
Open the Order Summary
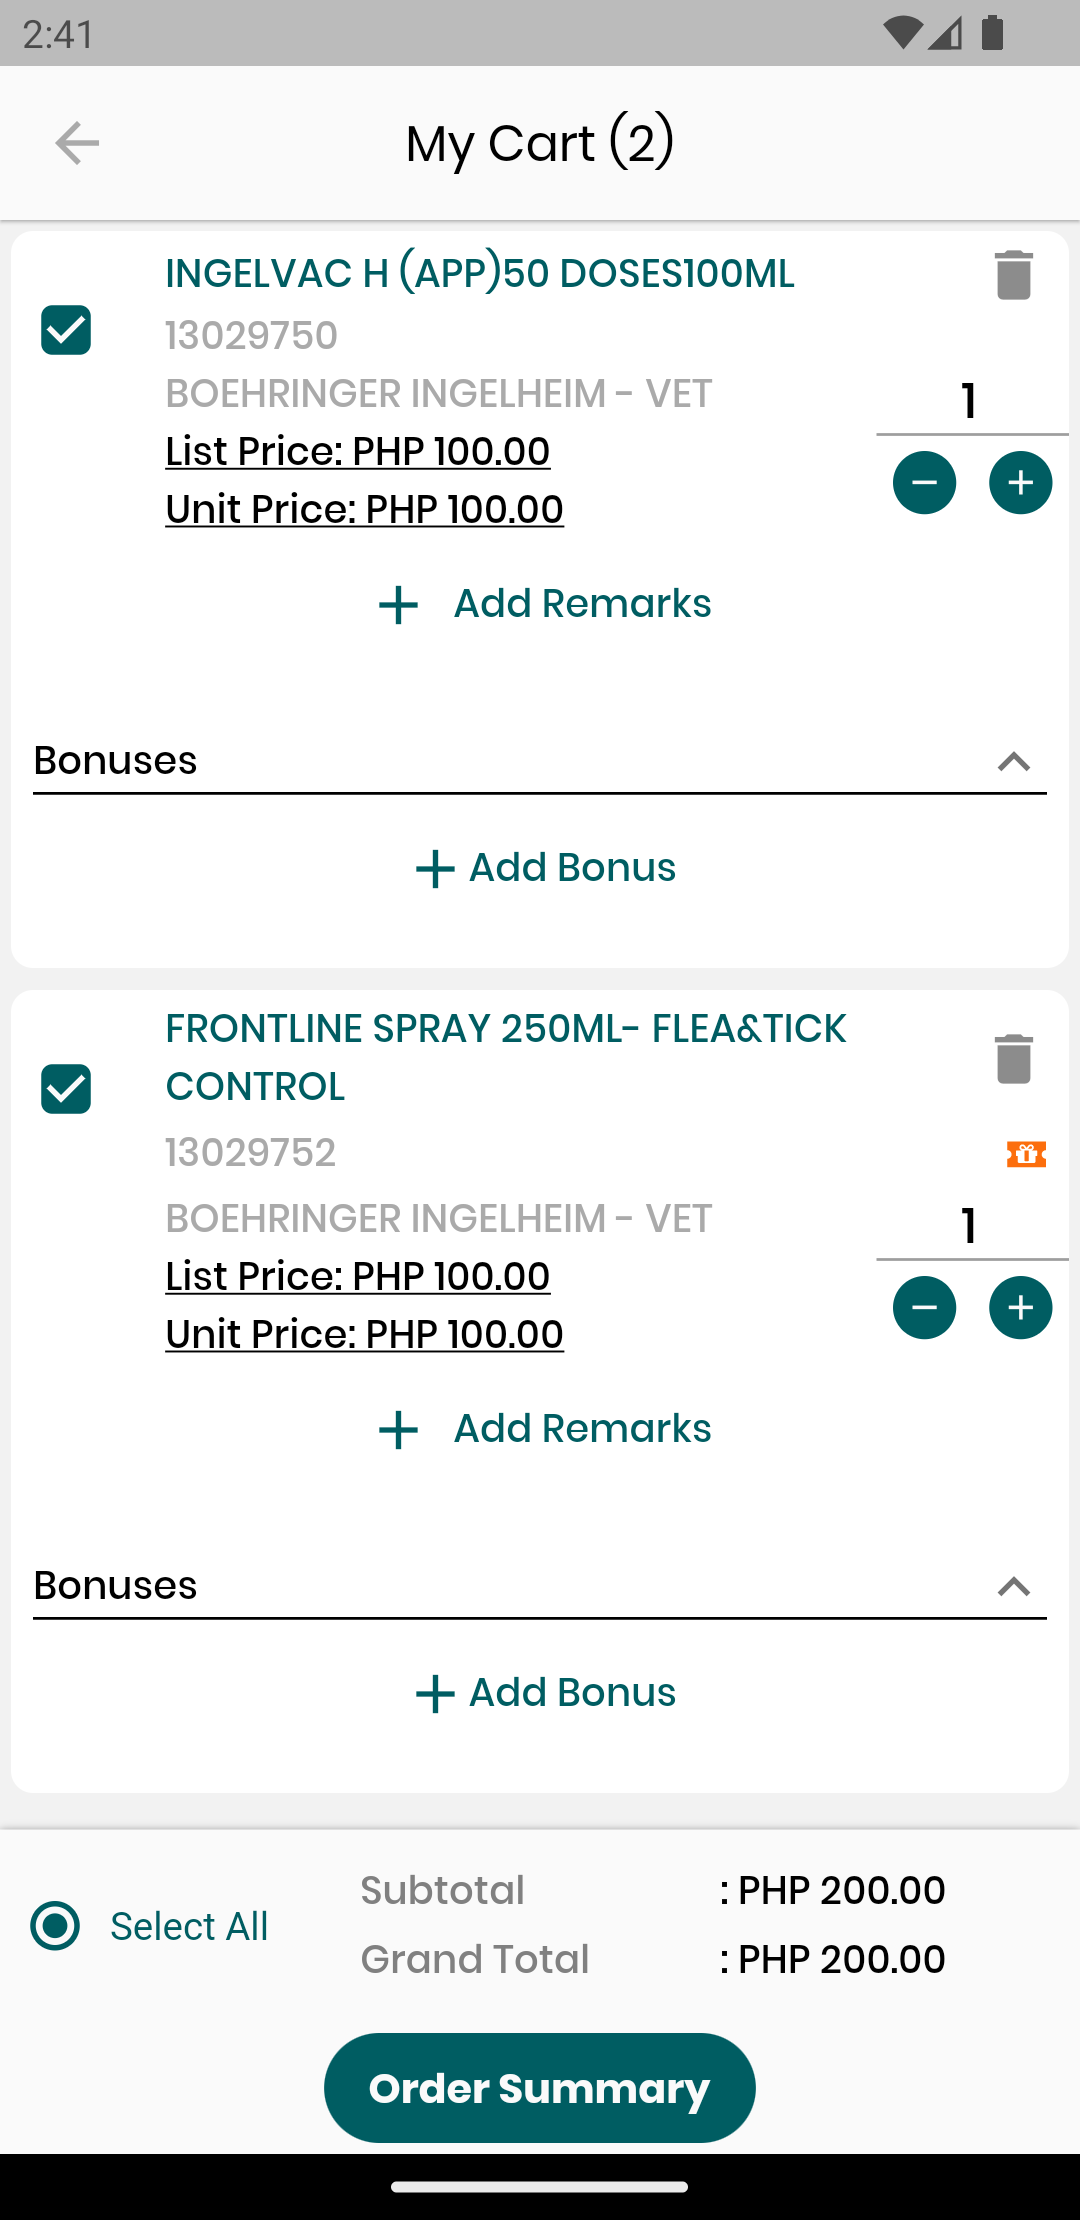tap(540, 2088)
